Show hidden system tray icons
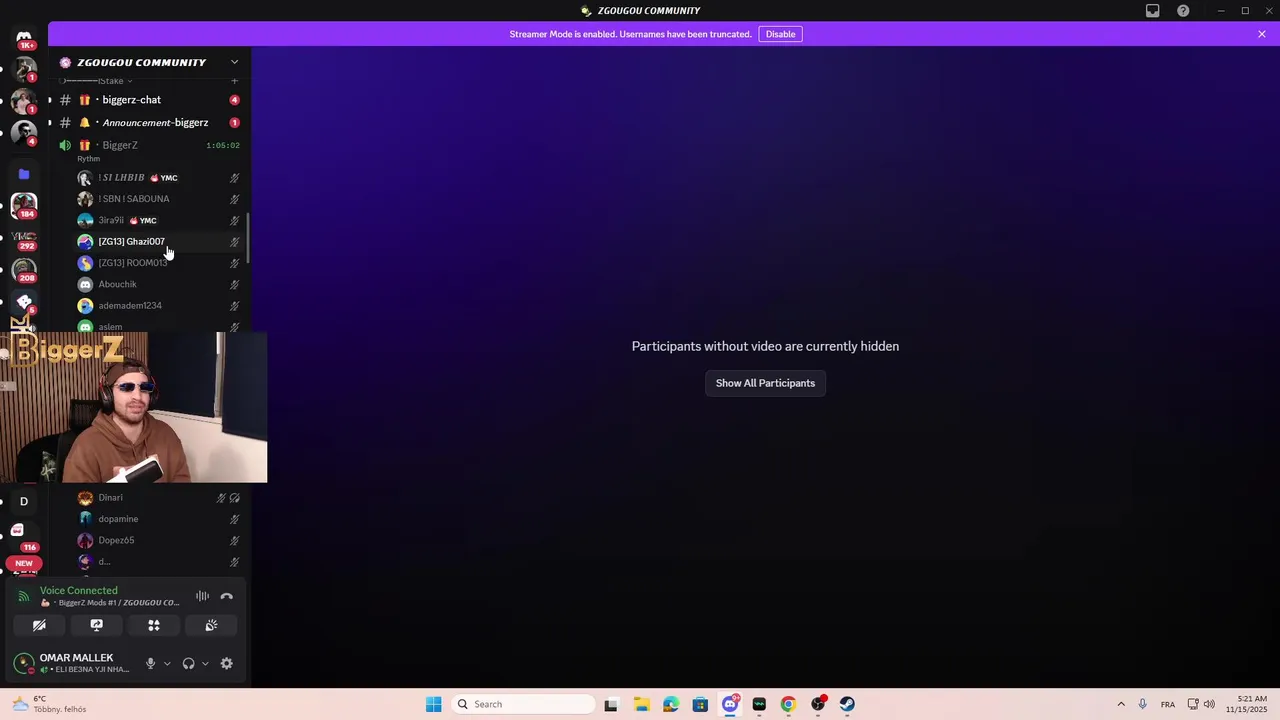 (x=1121, y=704)
